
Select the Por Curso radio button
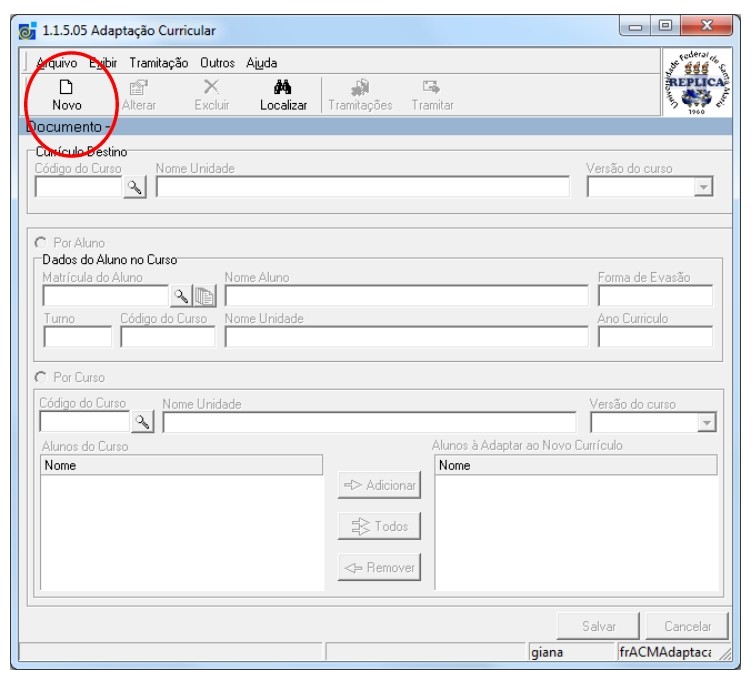click(41, 378)
